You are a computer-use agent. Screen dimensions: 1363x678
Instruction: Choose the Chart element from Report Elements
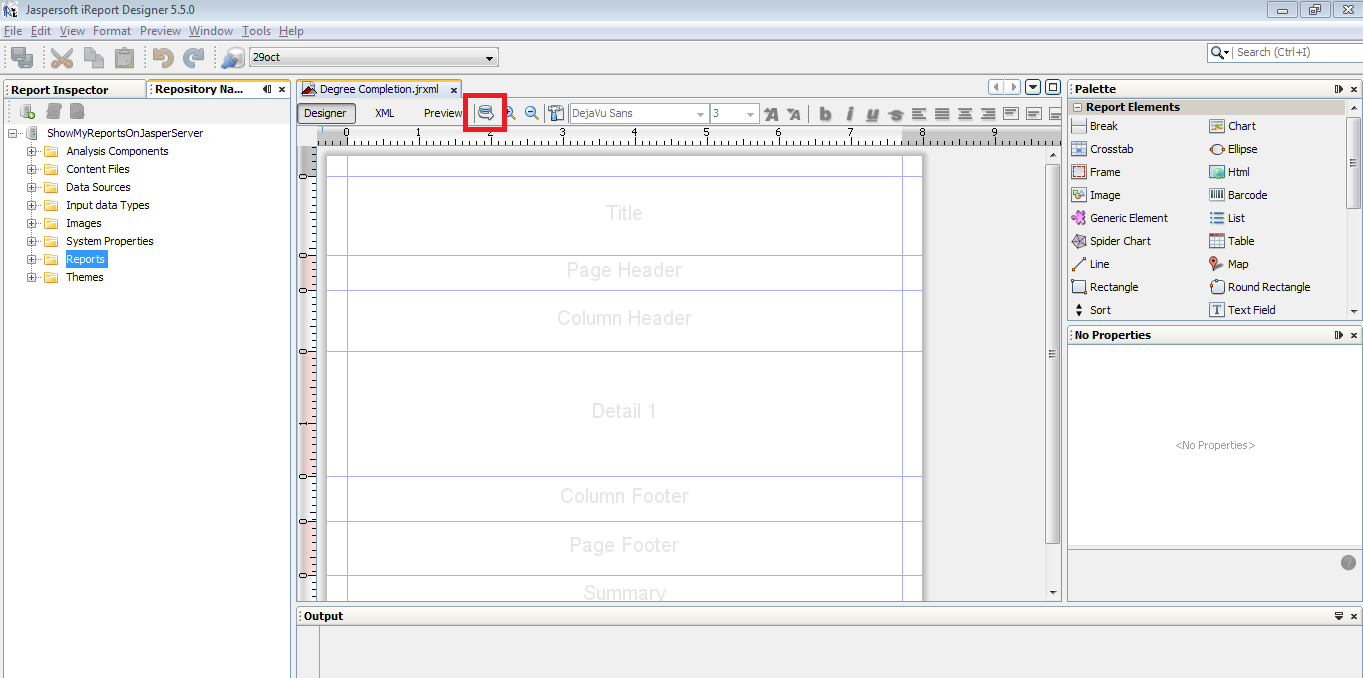[x=1241, y=125]
